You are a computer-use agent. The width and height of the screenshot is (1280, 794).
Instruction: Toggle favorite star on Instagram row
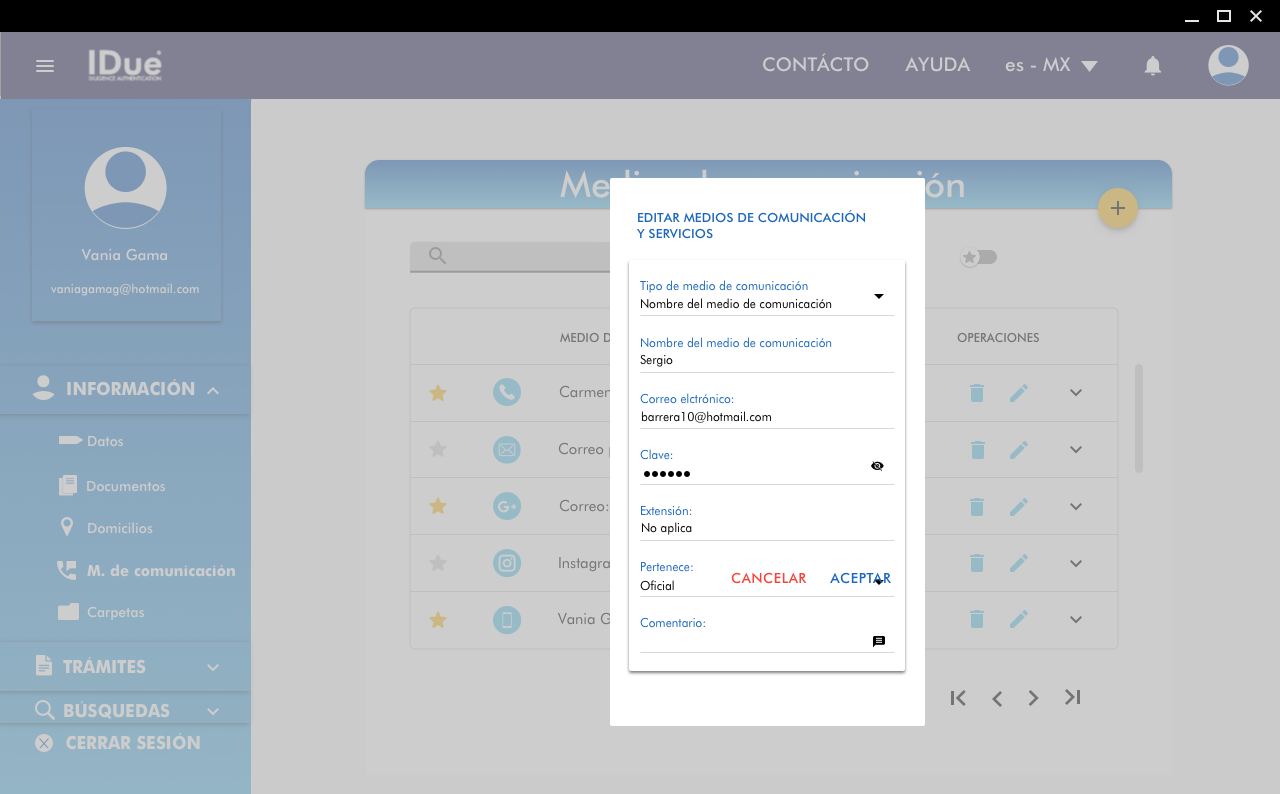[x=437, y=564]
